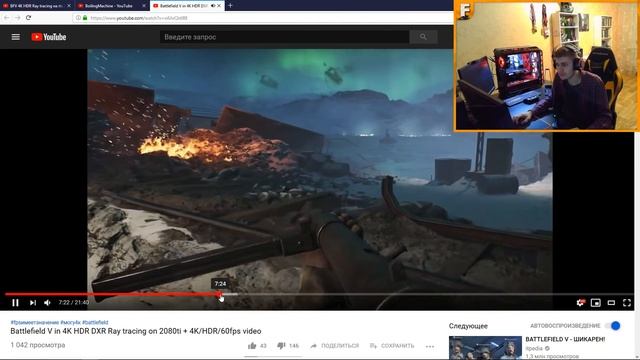Click the search magnifier button
Image resolution: width=640 pixels, height=360 pixels.
click(x=423, y=37)
